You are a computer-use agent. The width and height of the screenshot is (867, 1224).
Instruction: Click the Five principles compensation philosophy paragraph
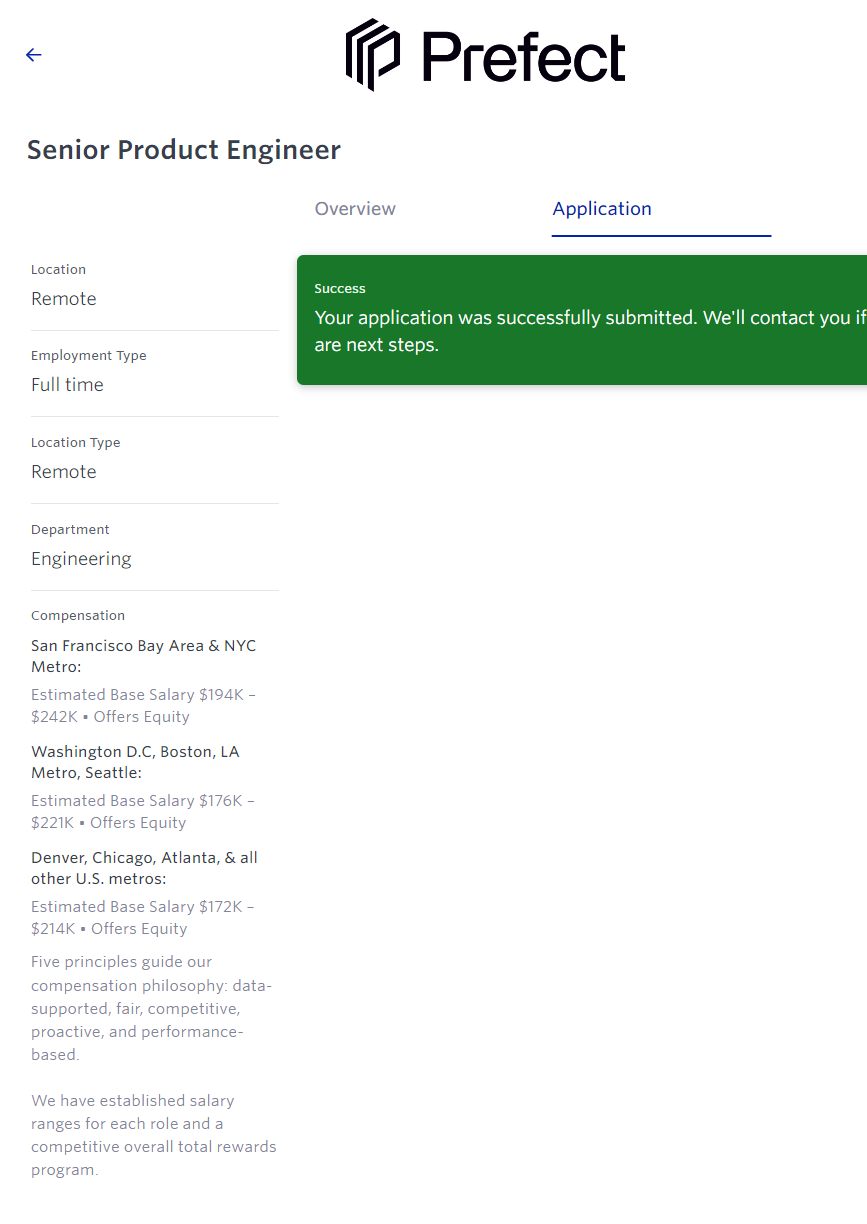pos(151,1008)
